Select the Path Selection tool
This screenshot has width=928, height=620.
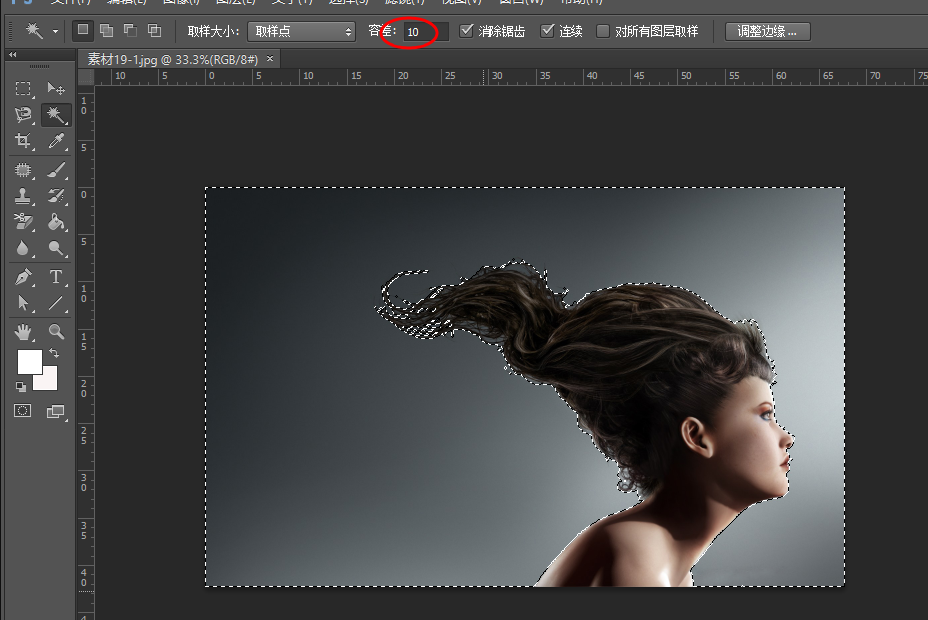tap(23, 303)
